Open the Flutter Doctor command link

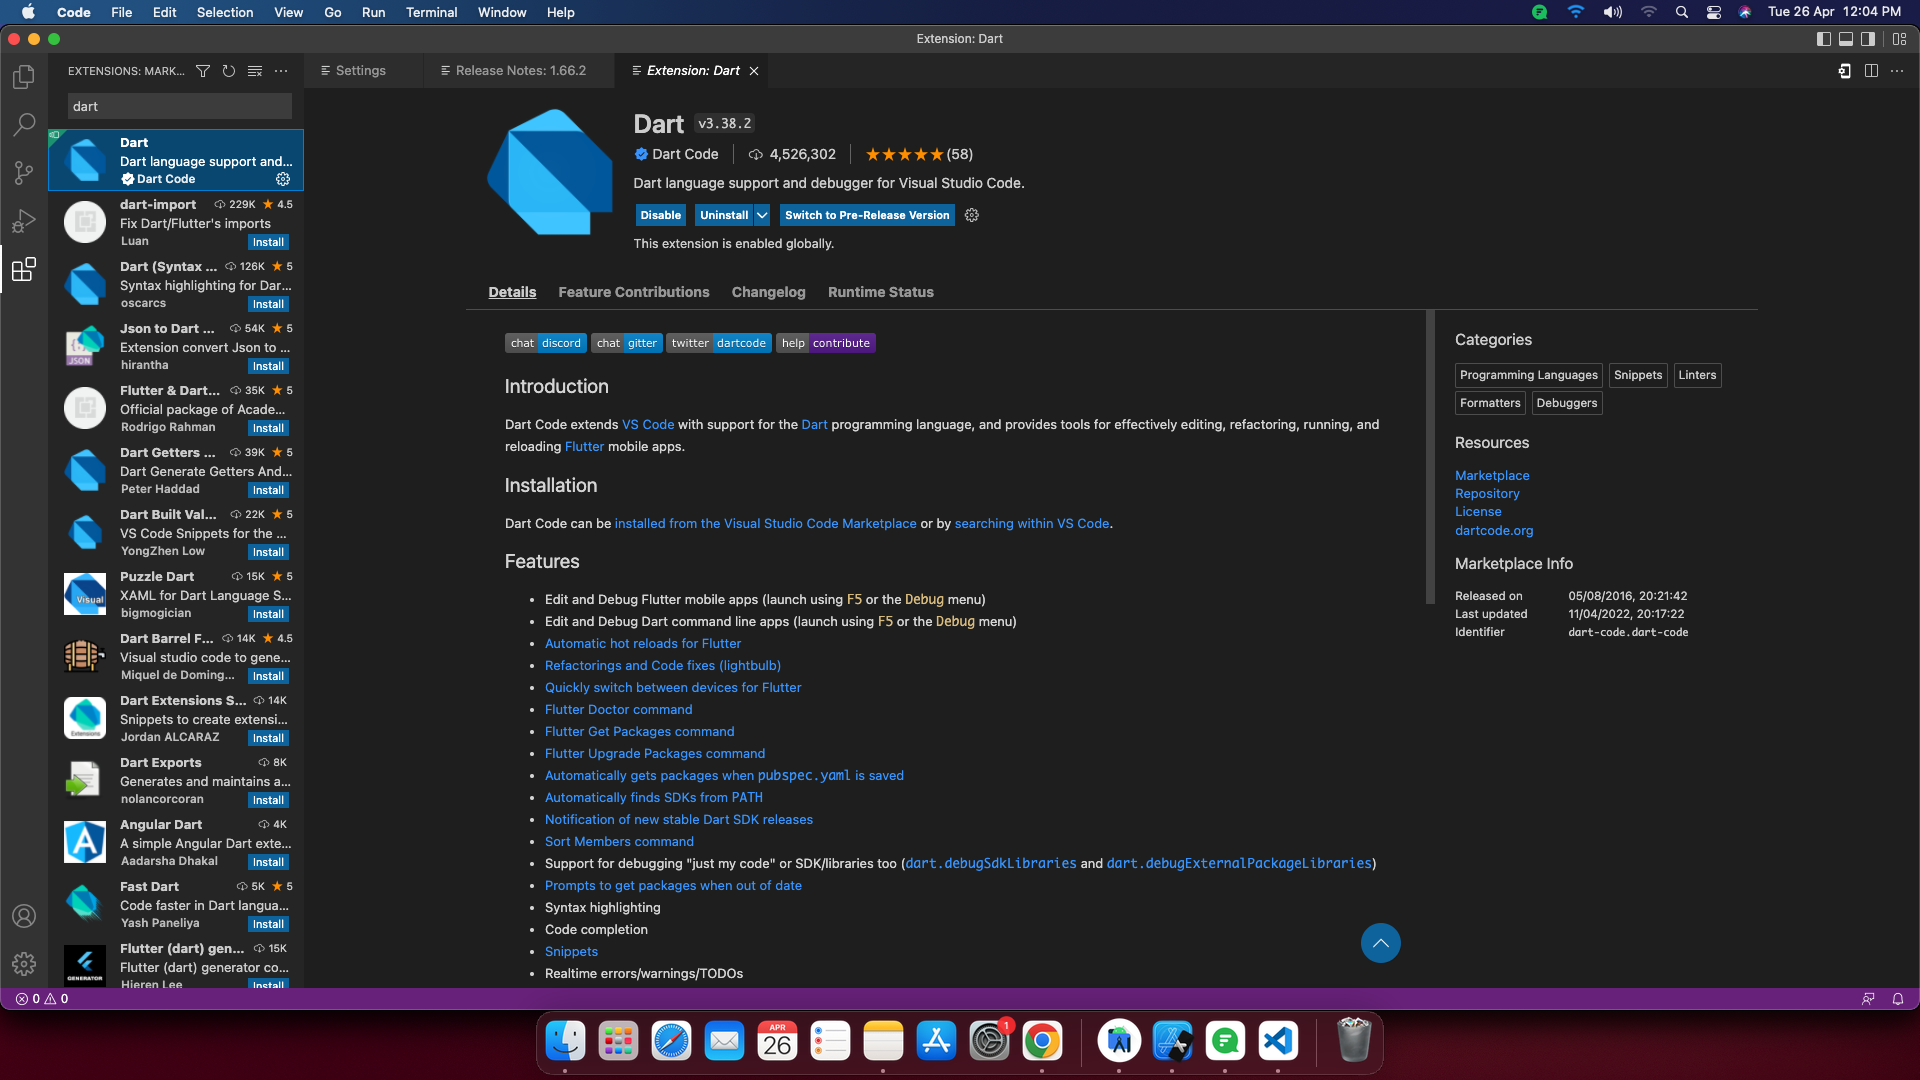tap(618, 709)
